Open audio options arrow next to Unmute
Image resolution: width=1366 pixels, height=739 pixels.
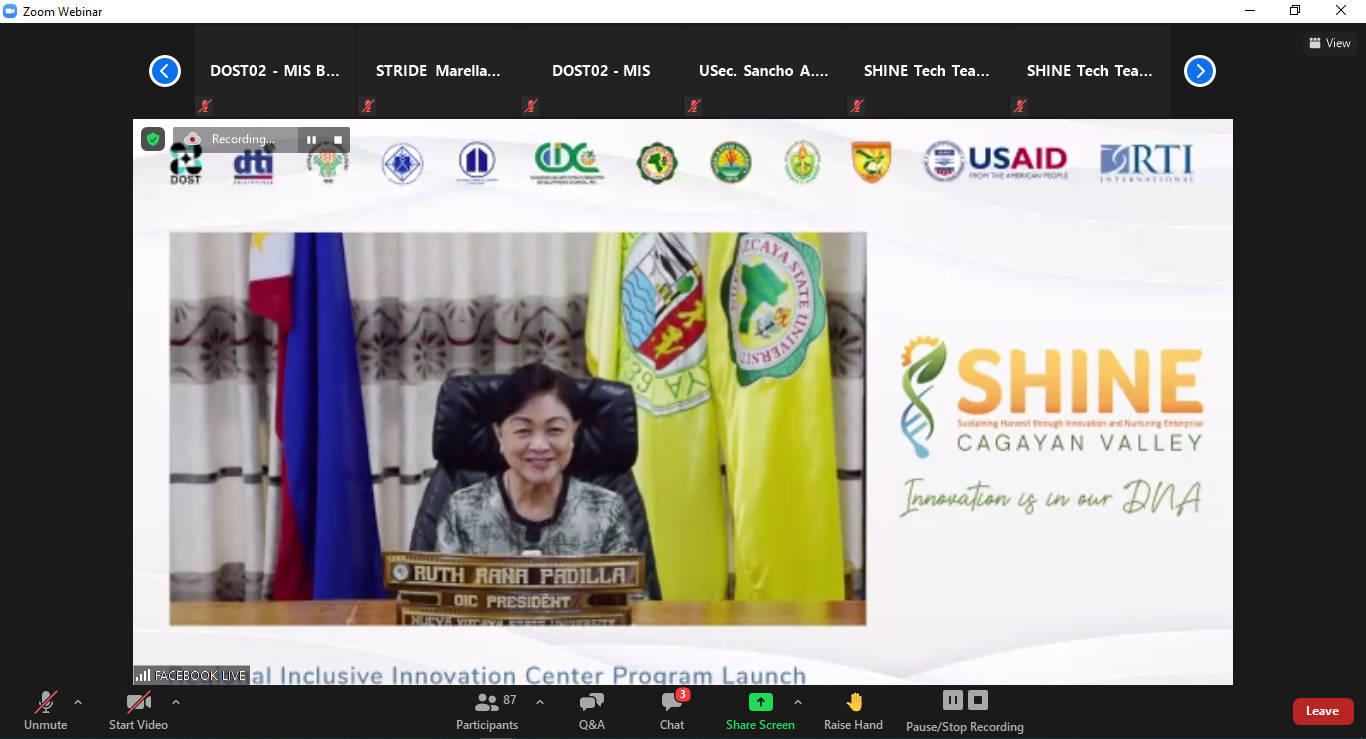pos(78,702)
